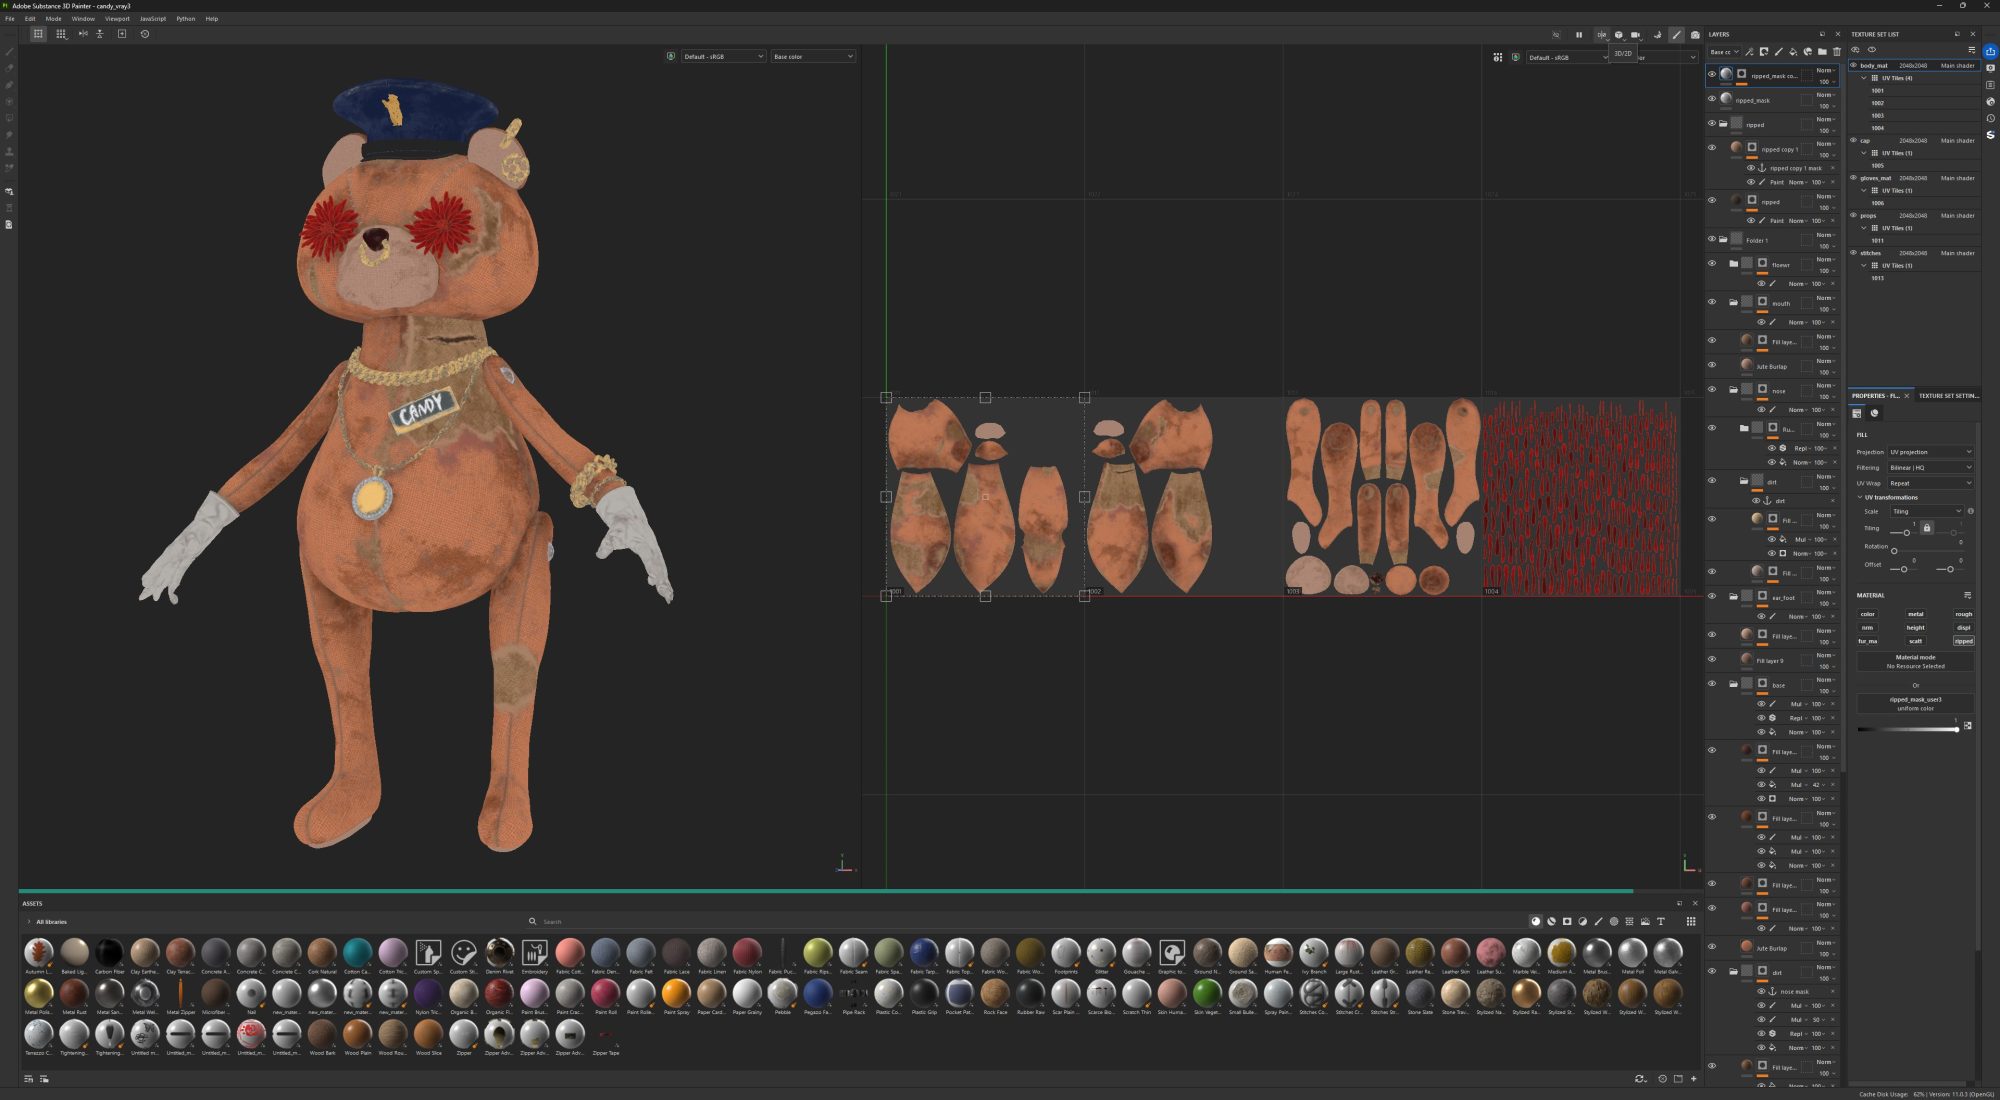Screen dimensions: 2000x1100
Task: Click the blue export textures icon
Action: [1990, 52]
